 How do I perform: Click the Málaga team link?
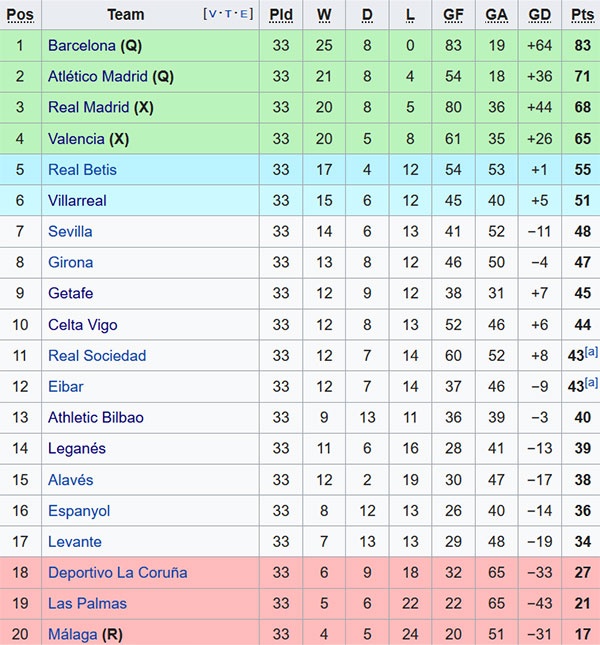click(73, 635)
